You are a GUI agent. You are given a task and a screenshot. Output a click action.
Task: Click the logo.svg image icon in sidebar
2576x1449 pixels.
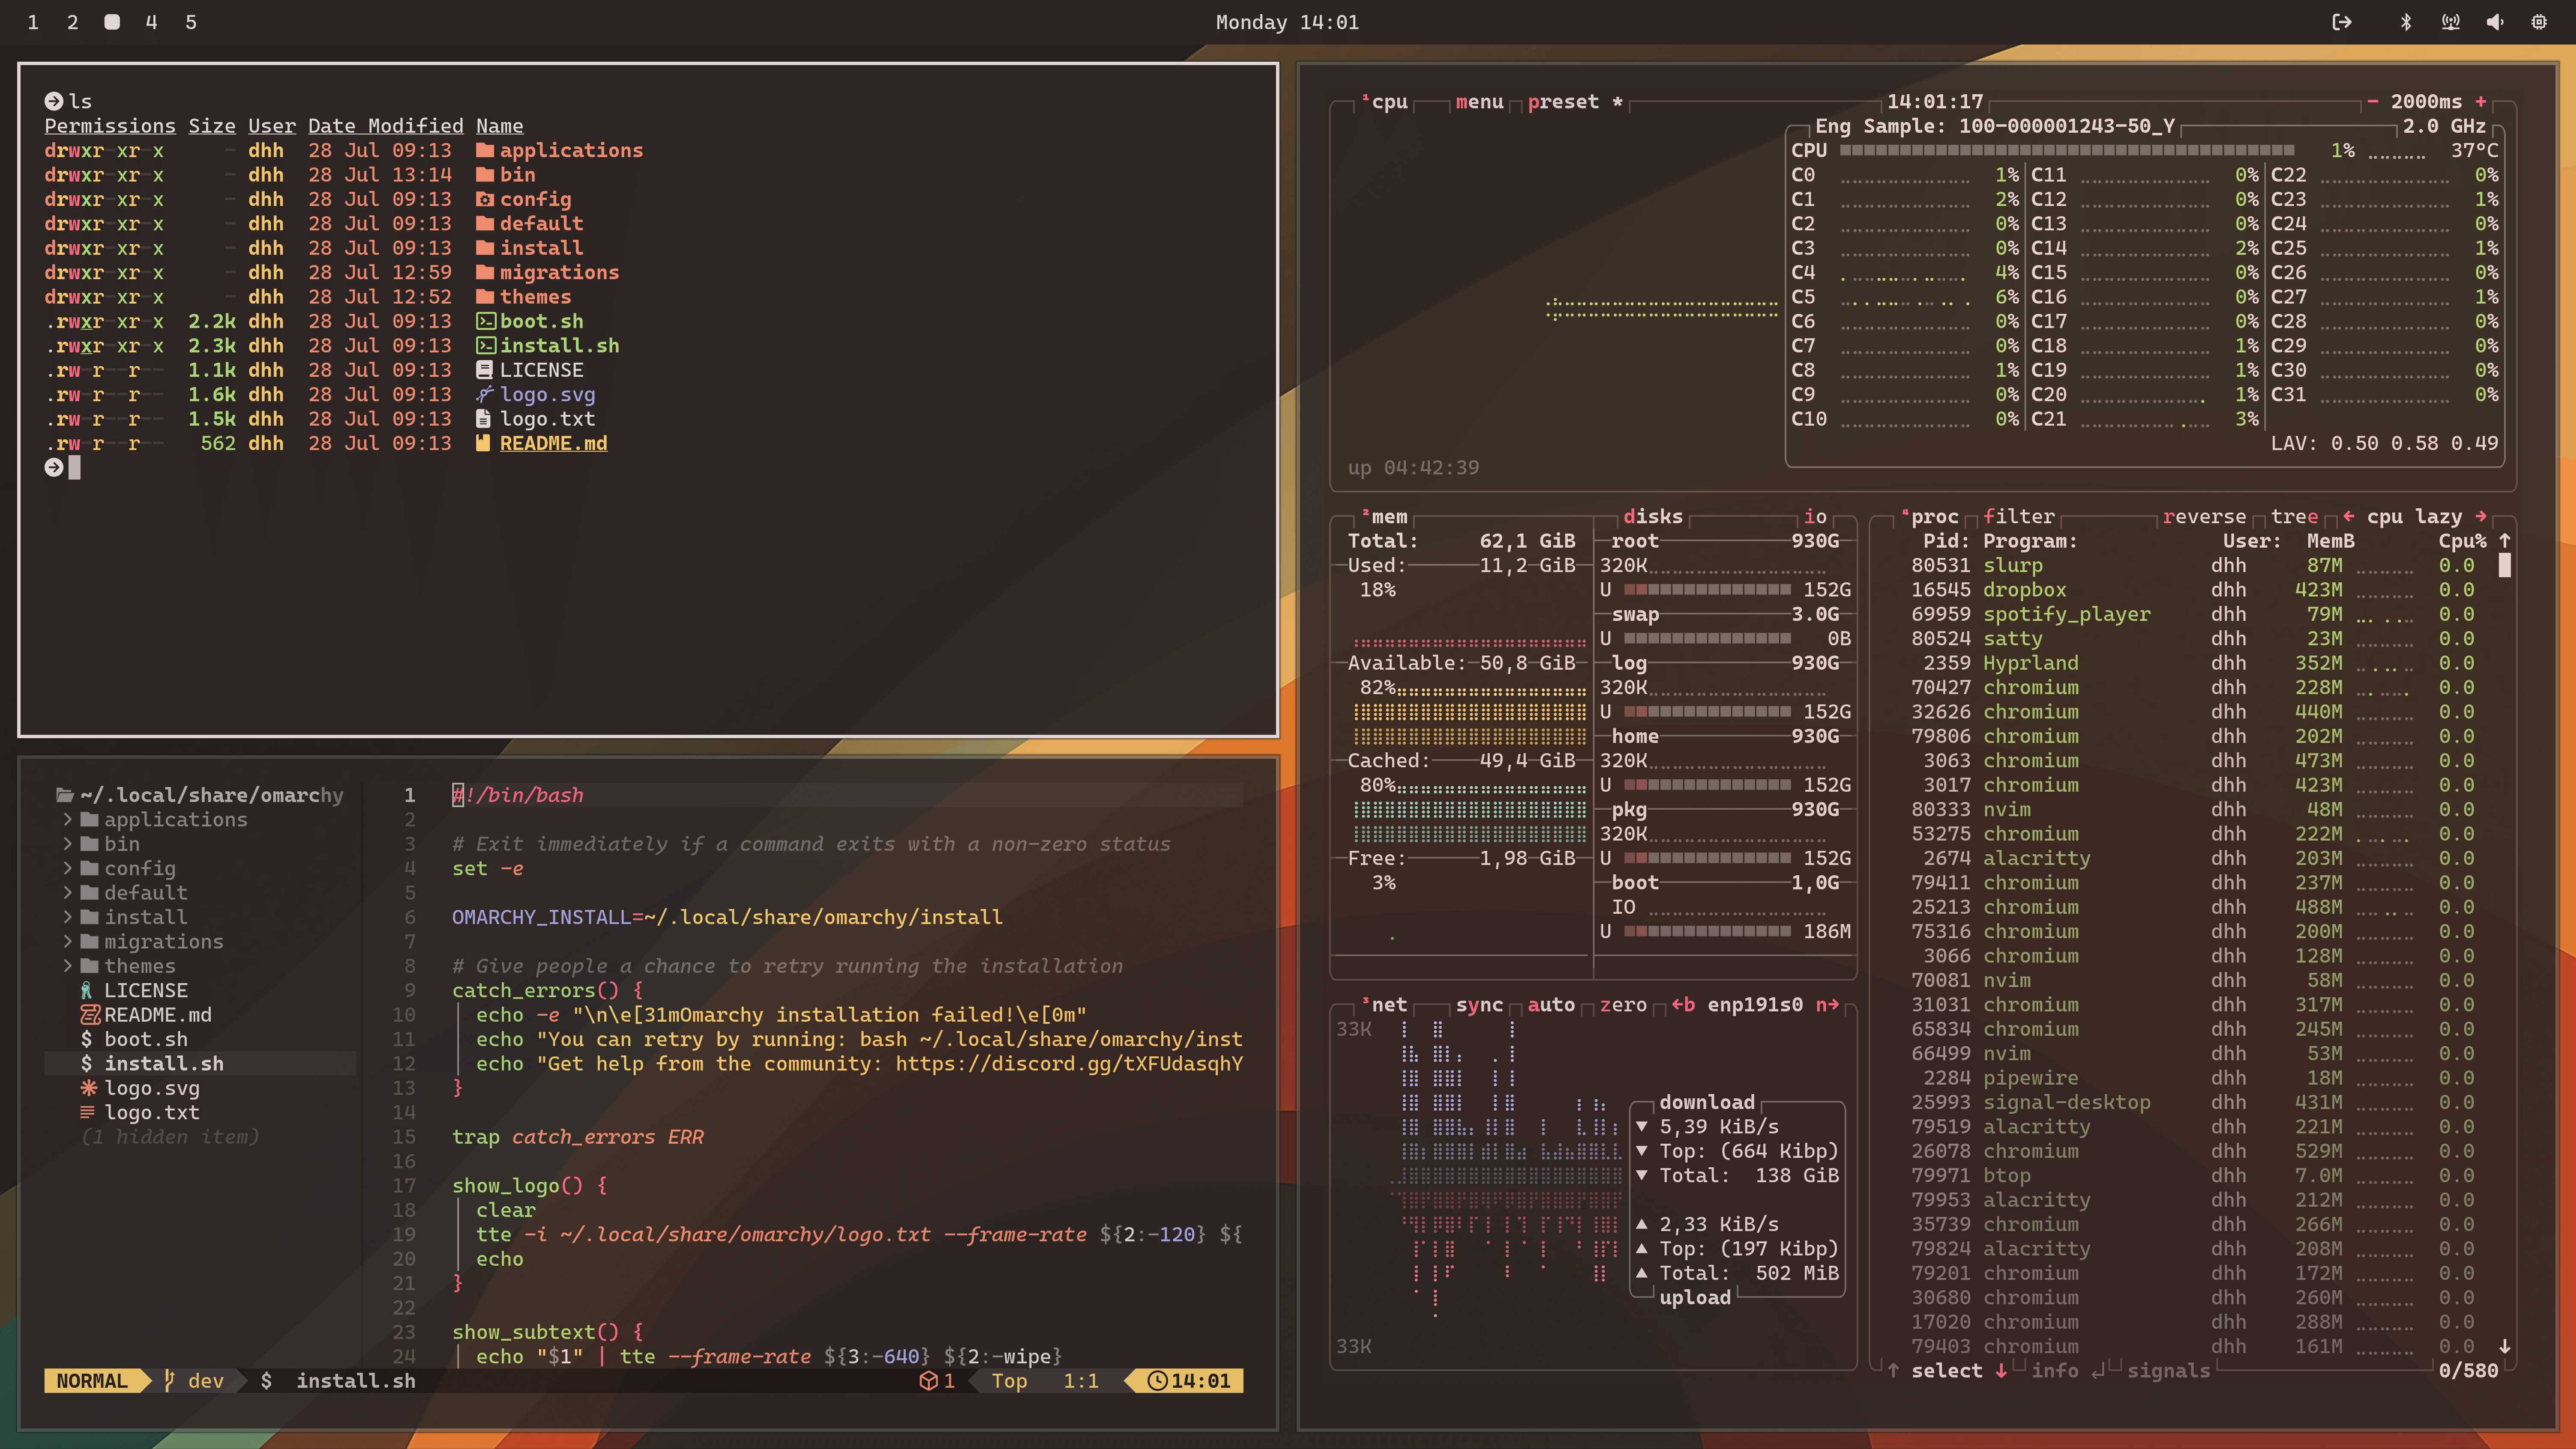[x=88, y=1088]
